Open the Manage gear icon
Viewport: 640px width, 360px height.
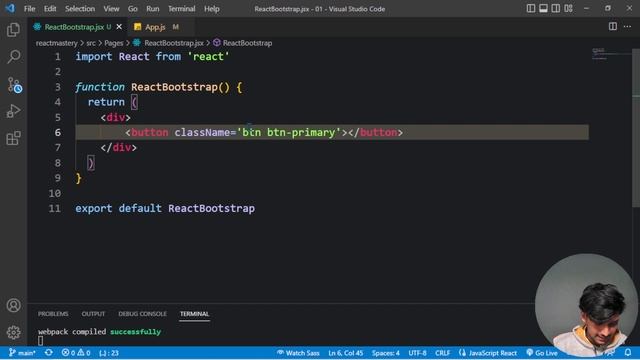13,332
